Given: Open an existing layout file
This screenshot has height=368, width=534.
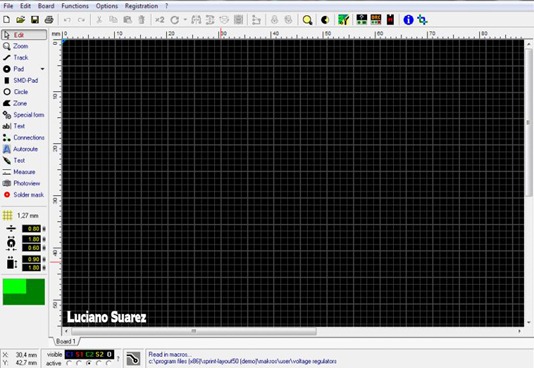Looking at the screenshot, I should [20, 20].
